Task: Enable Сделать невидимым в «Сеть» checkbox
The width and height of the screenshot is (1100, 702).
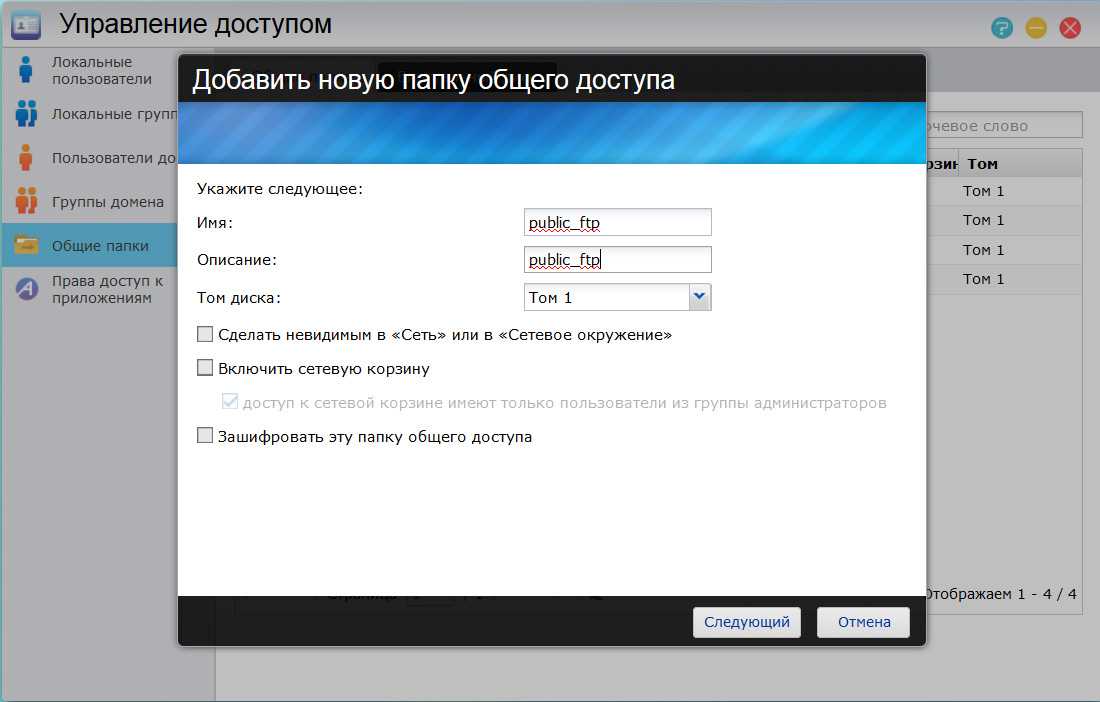Action: point(205,335)
